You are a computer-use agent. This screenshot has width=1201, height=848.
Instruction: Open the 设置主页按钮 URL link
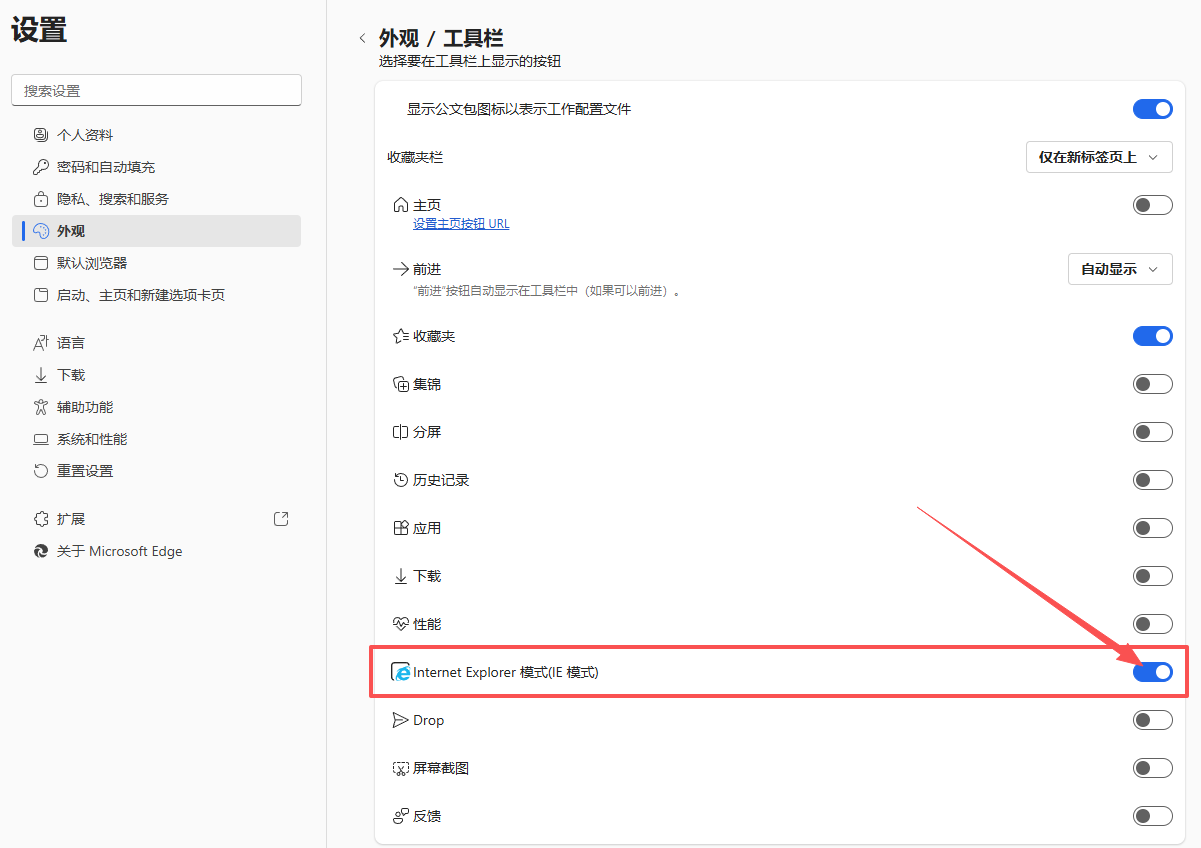[461, 224]
